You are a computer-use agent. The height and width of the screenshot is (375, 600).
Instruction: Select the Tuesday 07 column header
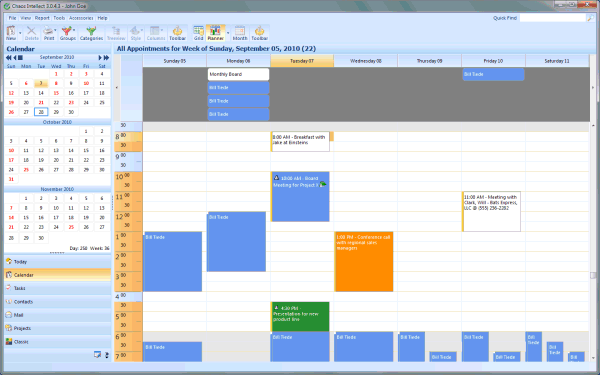(x=302, y=61)
